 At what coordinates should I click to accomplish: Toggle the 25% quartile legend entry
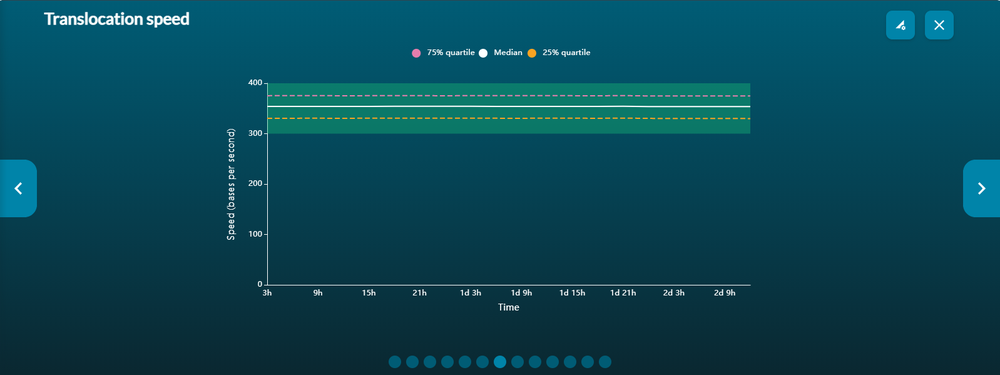(559, 53)
